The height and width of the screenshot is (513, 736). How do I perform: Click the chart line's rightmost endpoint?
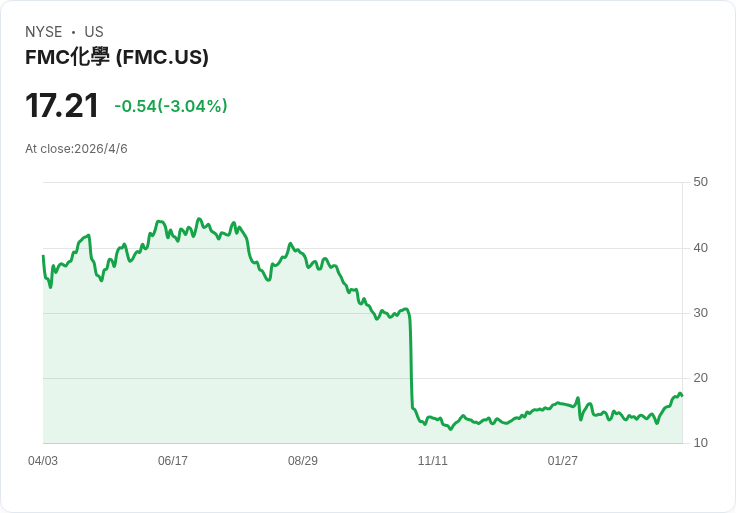tap(682, 395)
